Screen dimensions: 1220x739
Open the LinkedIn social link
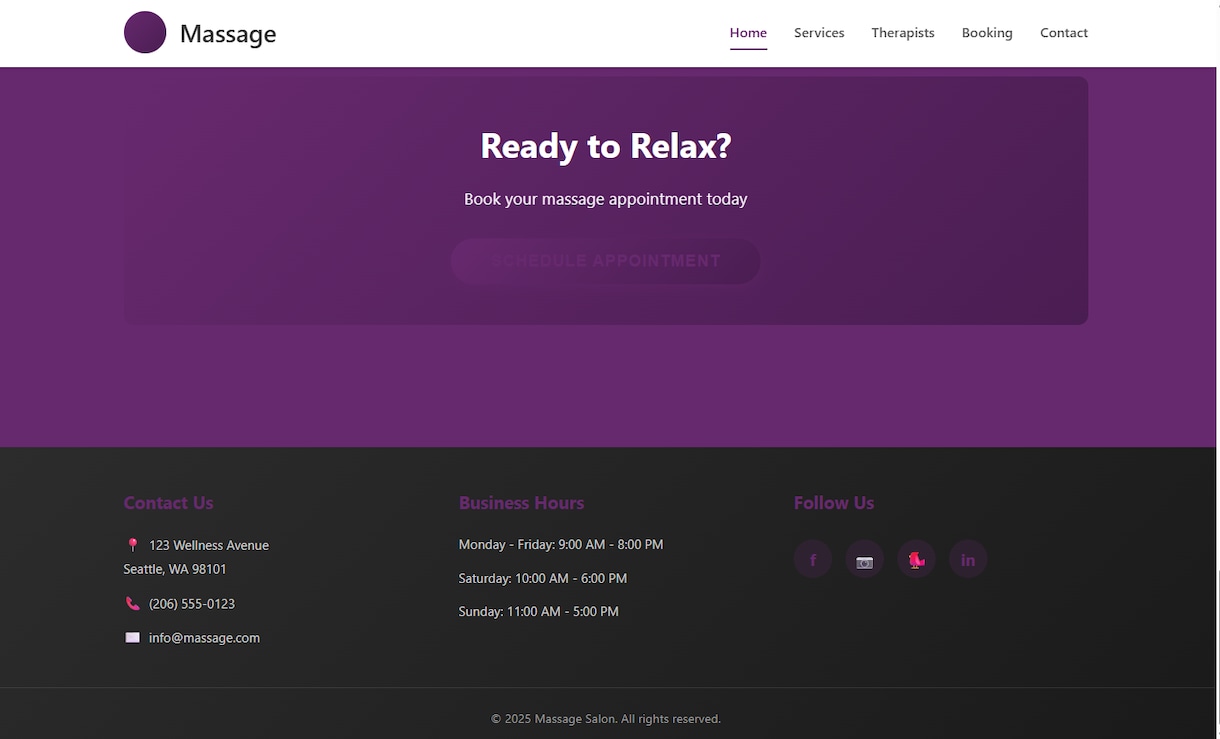pyautogui.click(x=968, y=559)
